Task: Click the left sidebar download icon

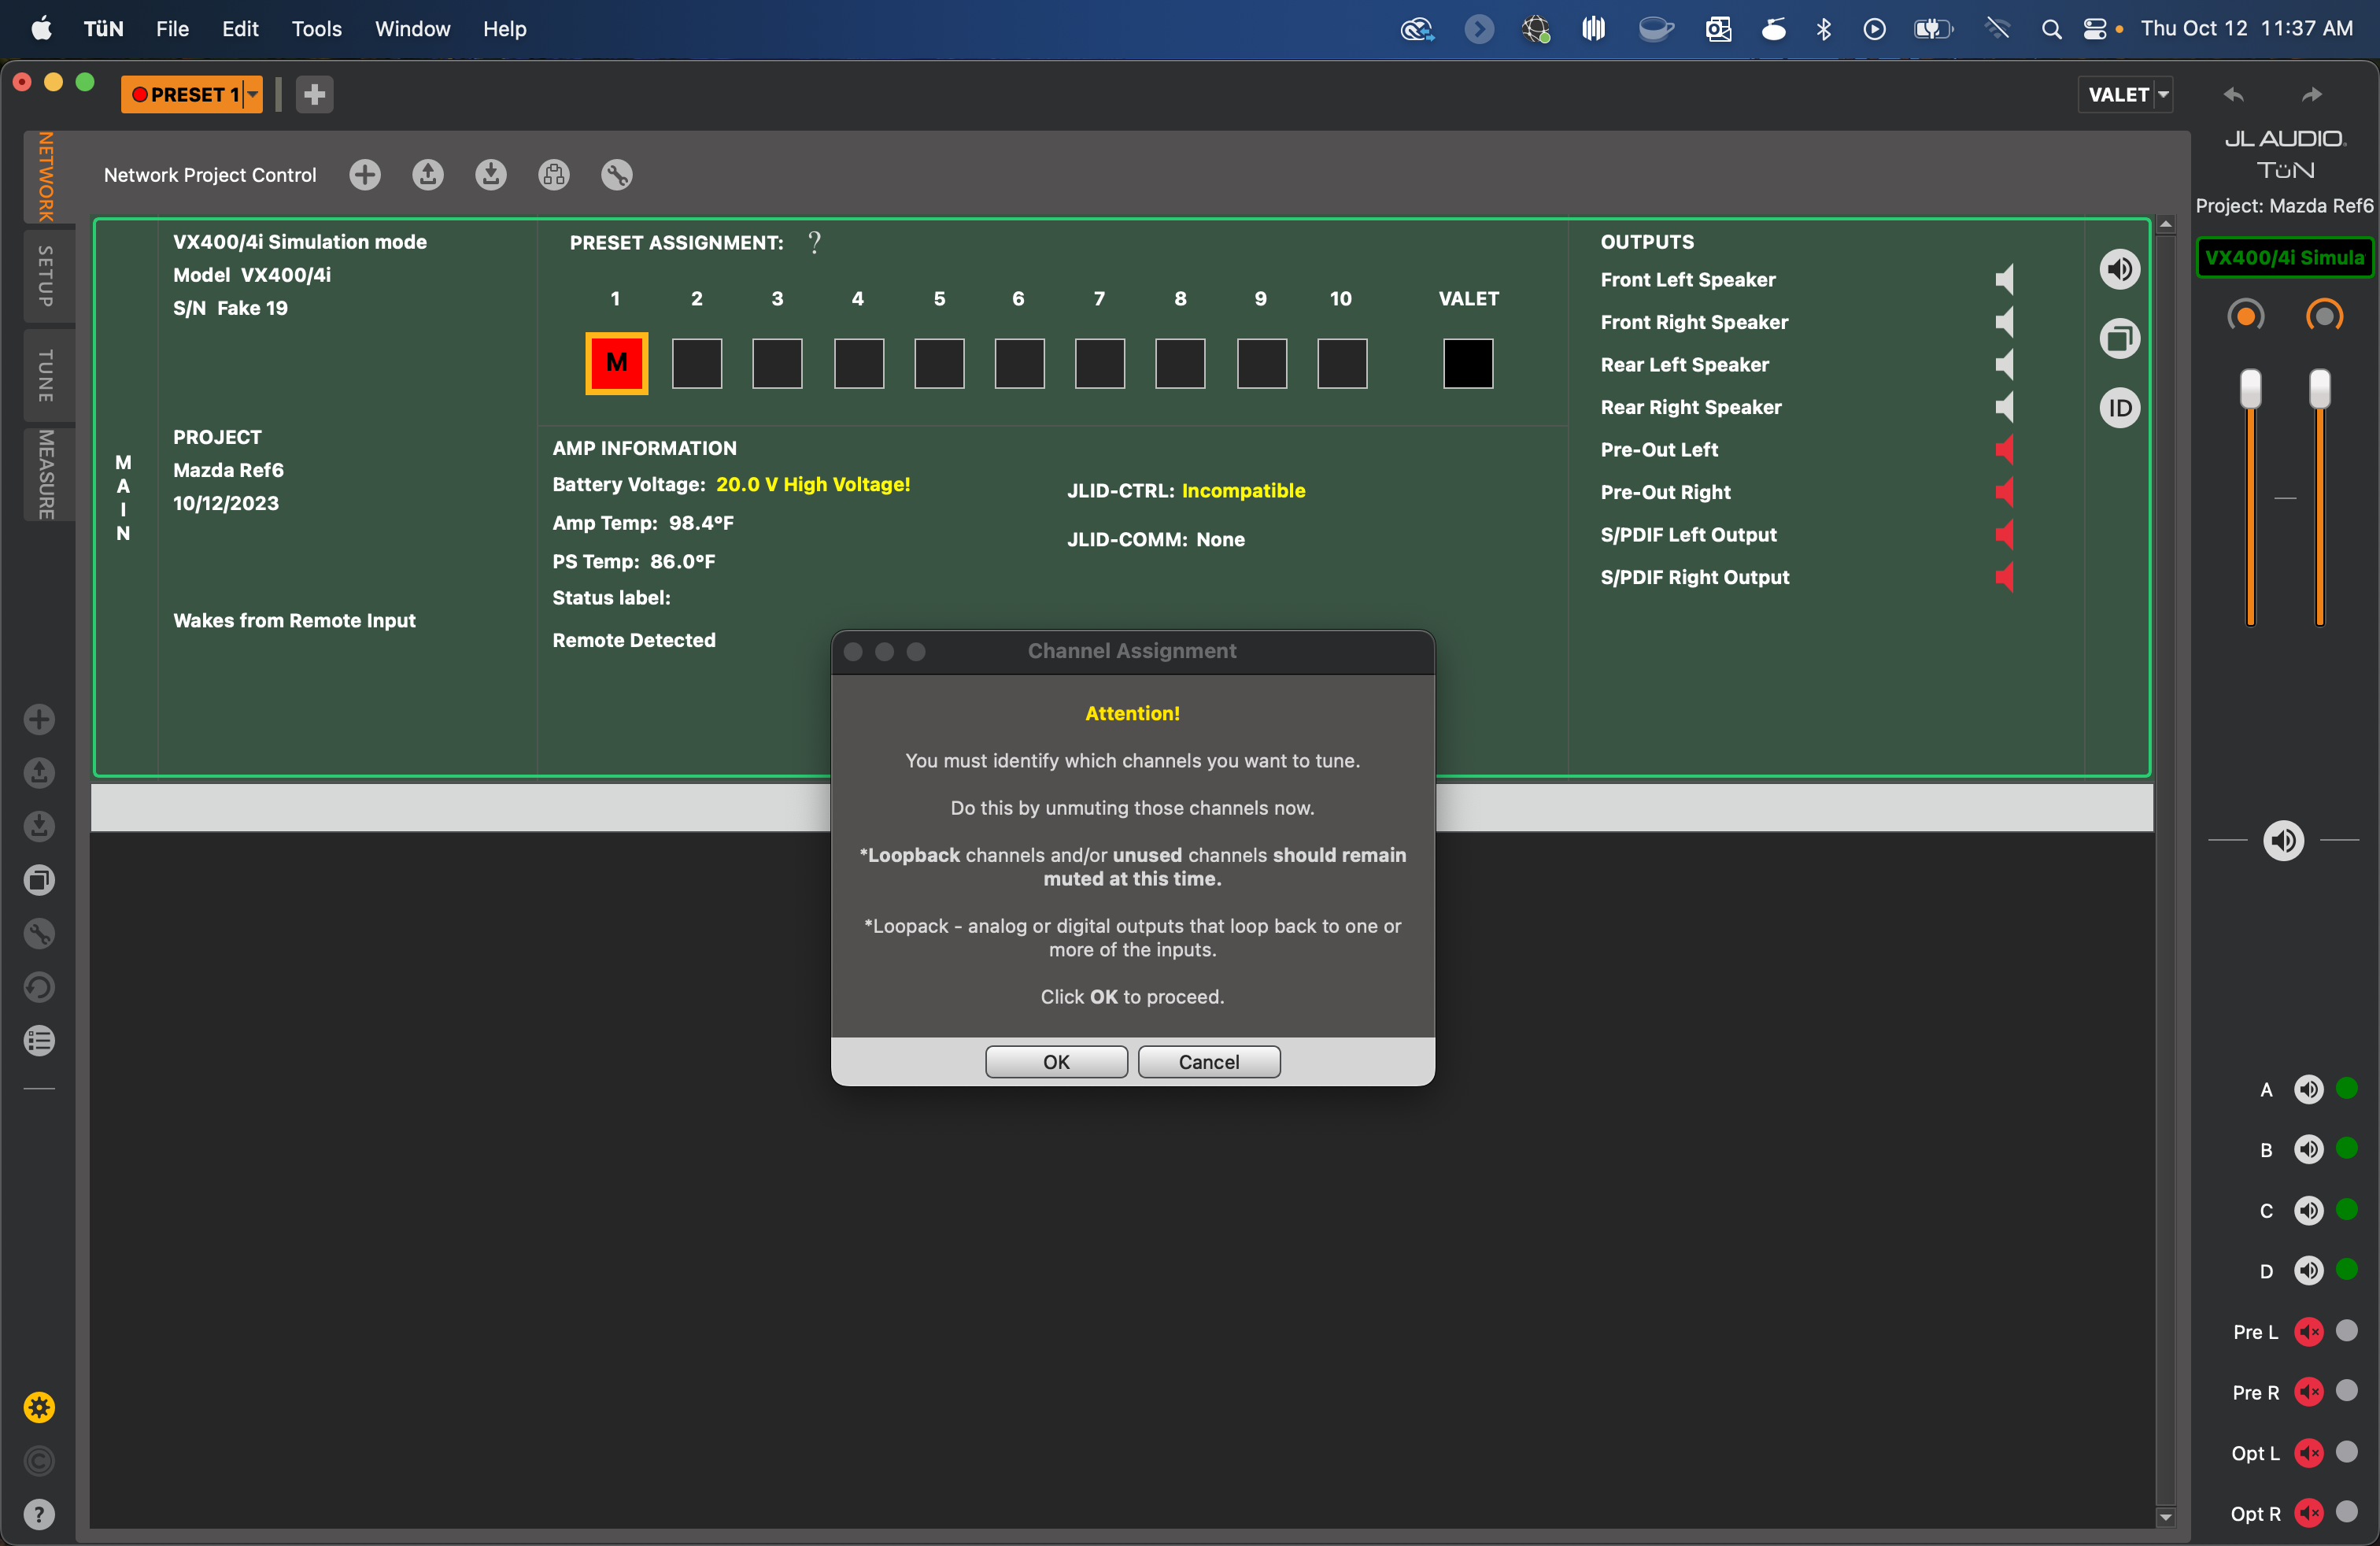Action: 39,826
